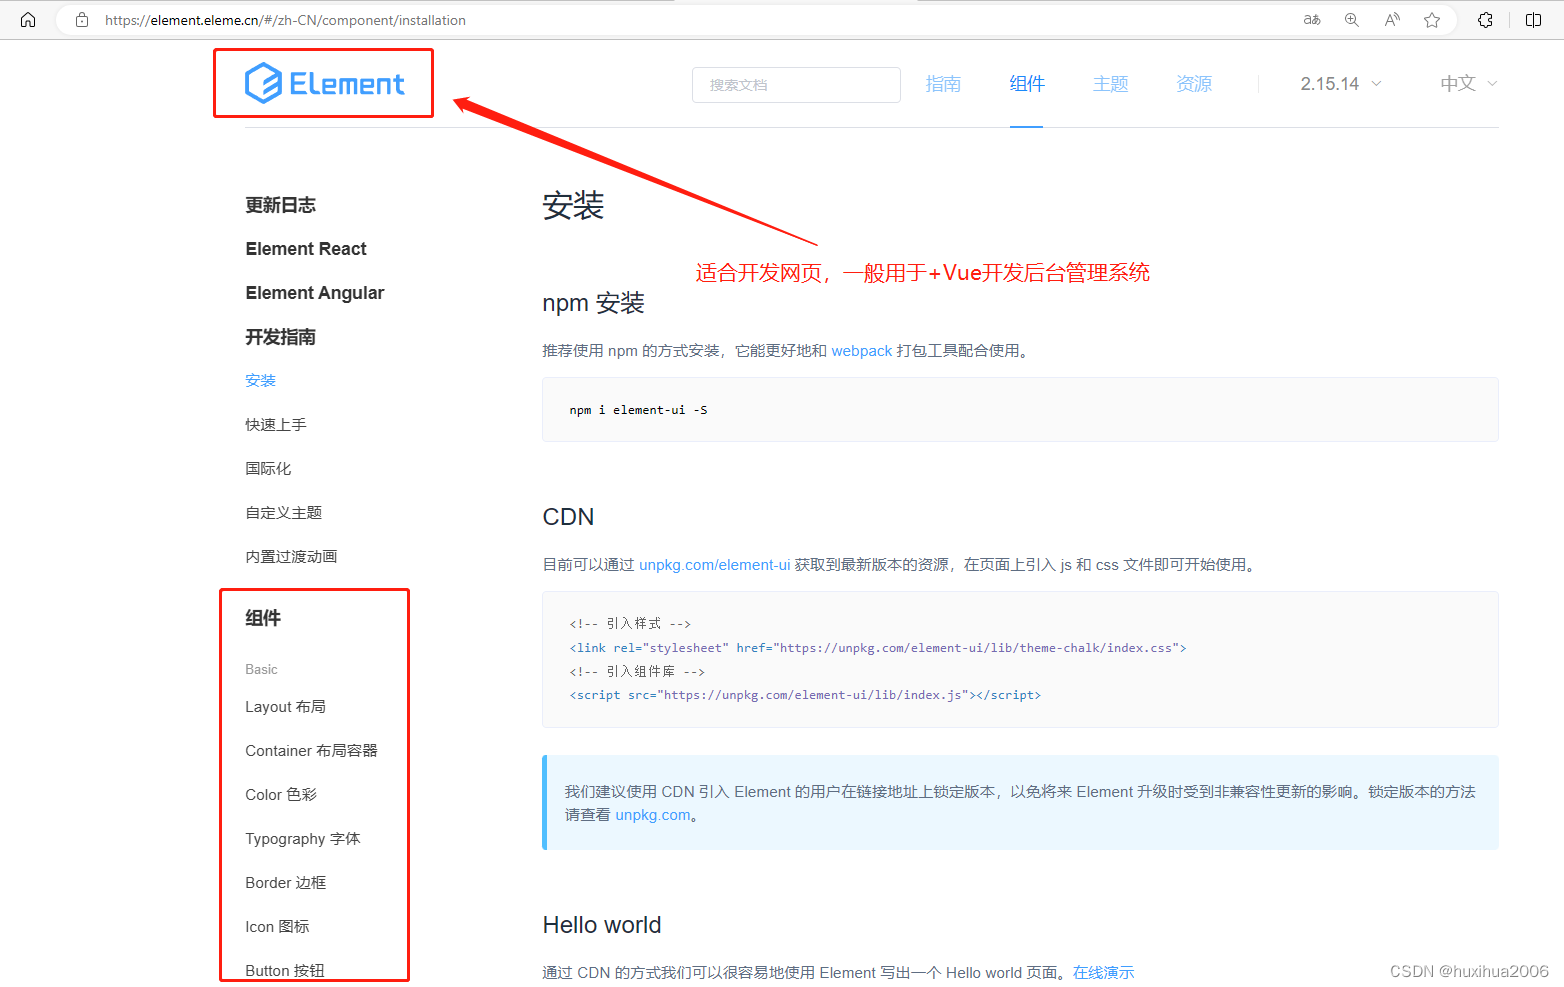
Task: Click the address bar URL
Action: (285, 20)
